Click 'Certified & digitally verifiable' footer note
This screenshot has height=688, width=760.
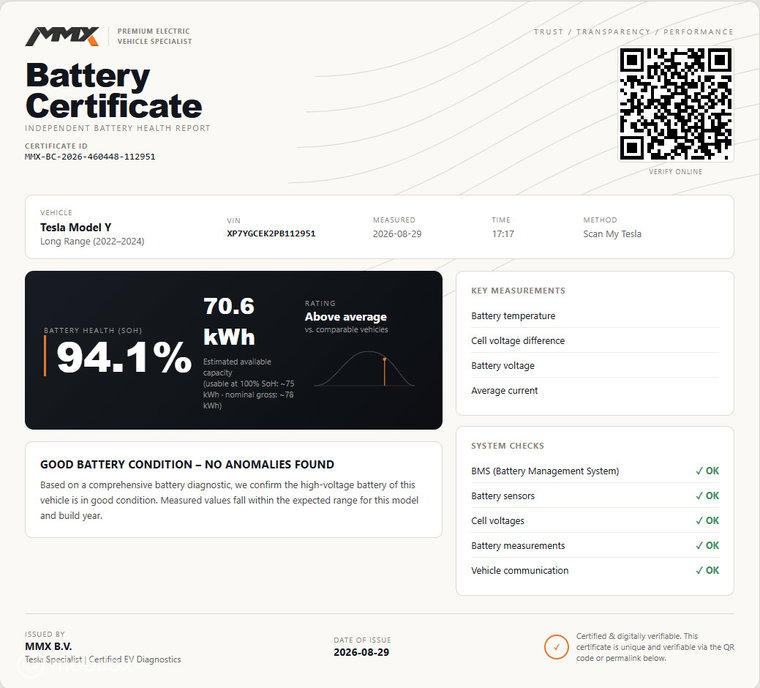[655, 647]
